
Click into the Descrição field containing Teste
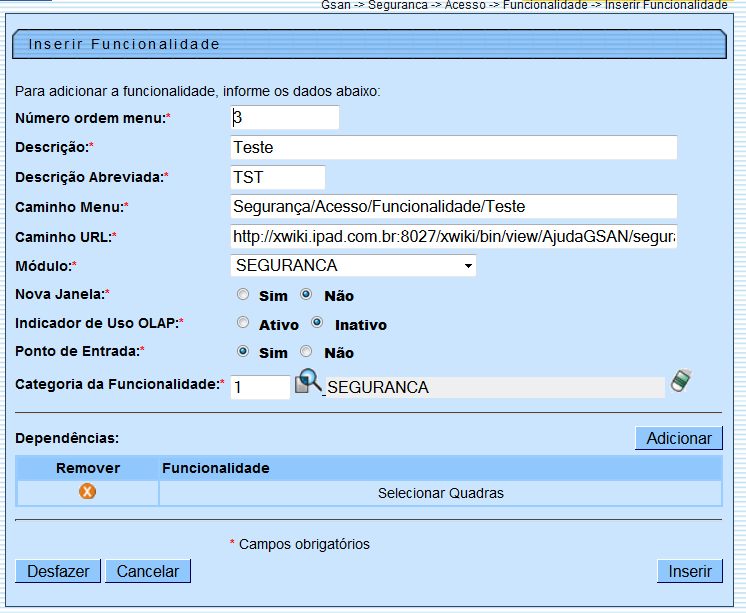coord(453,148)
